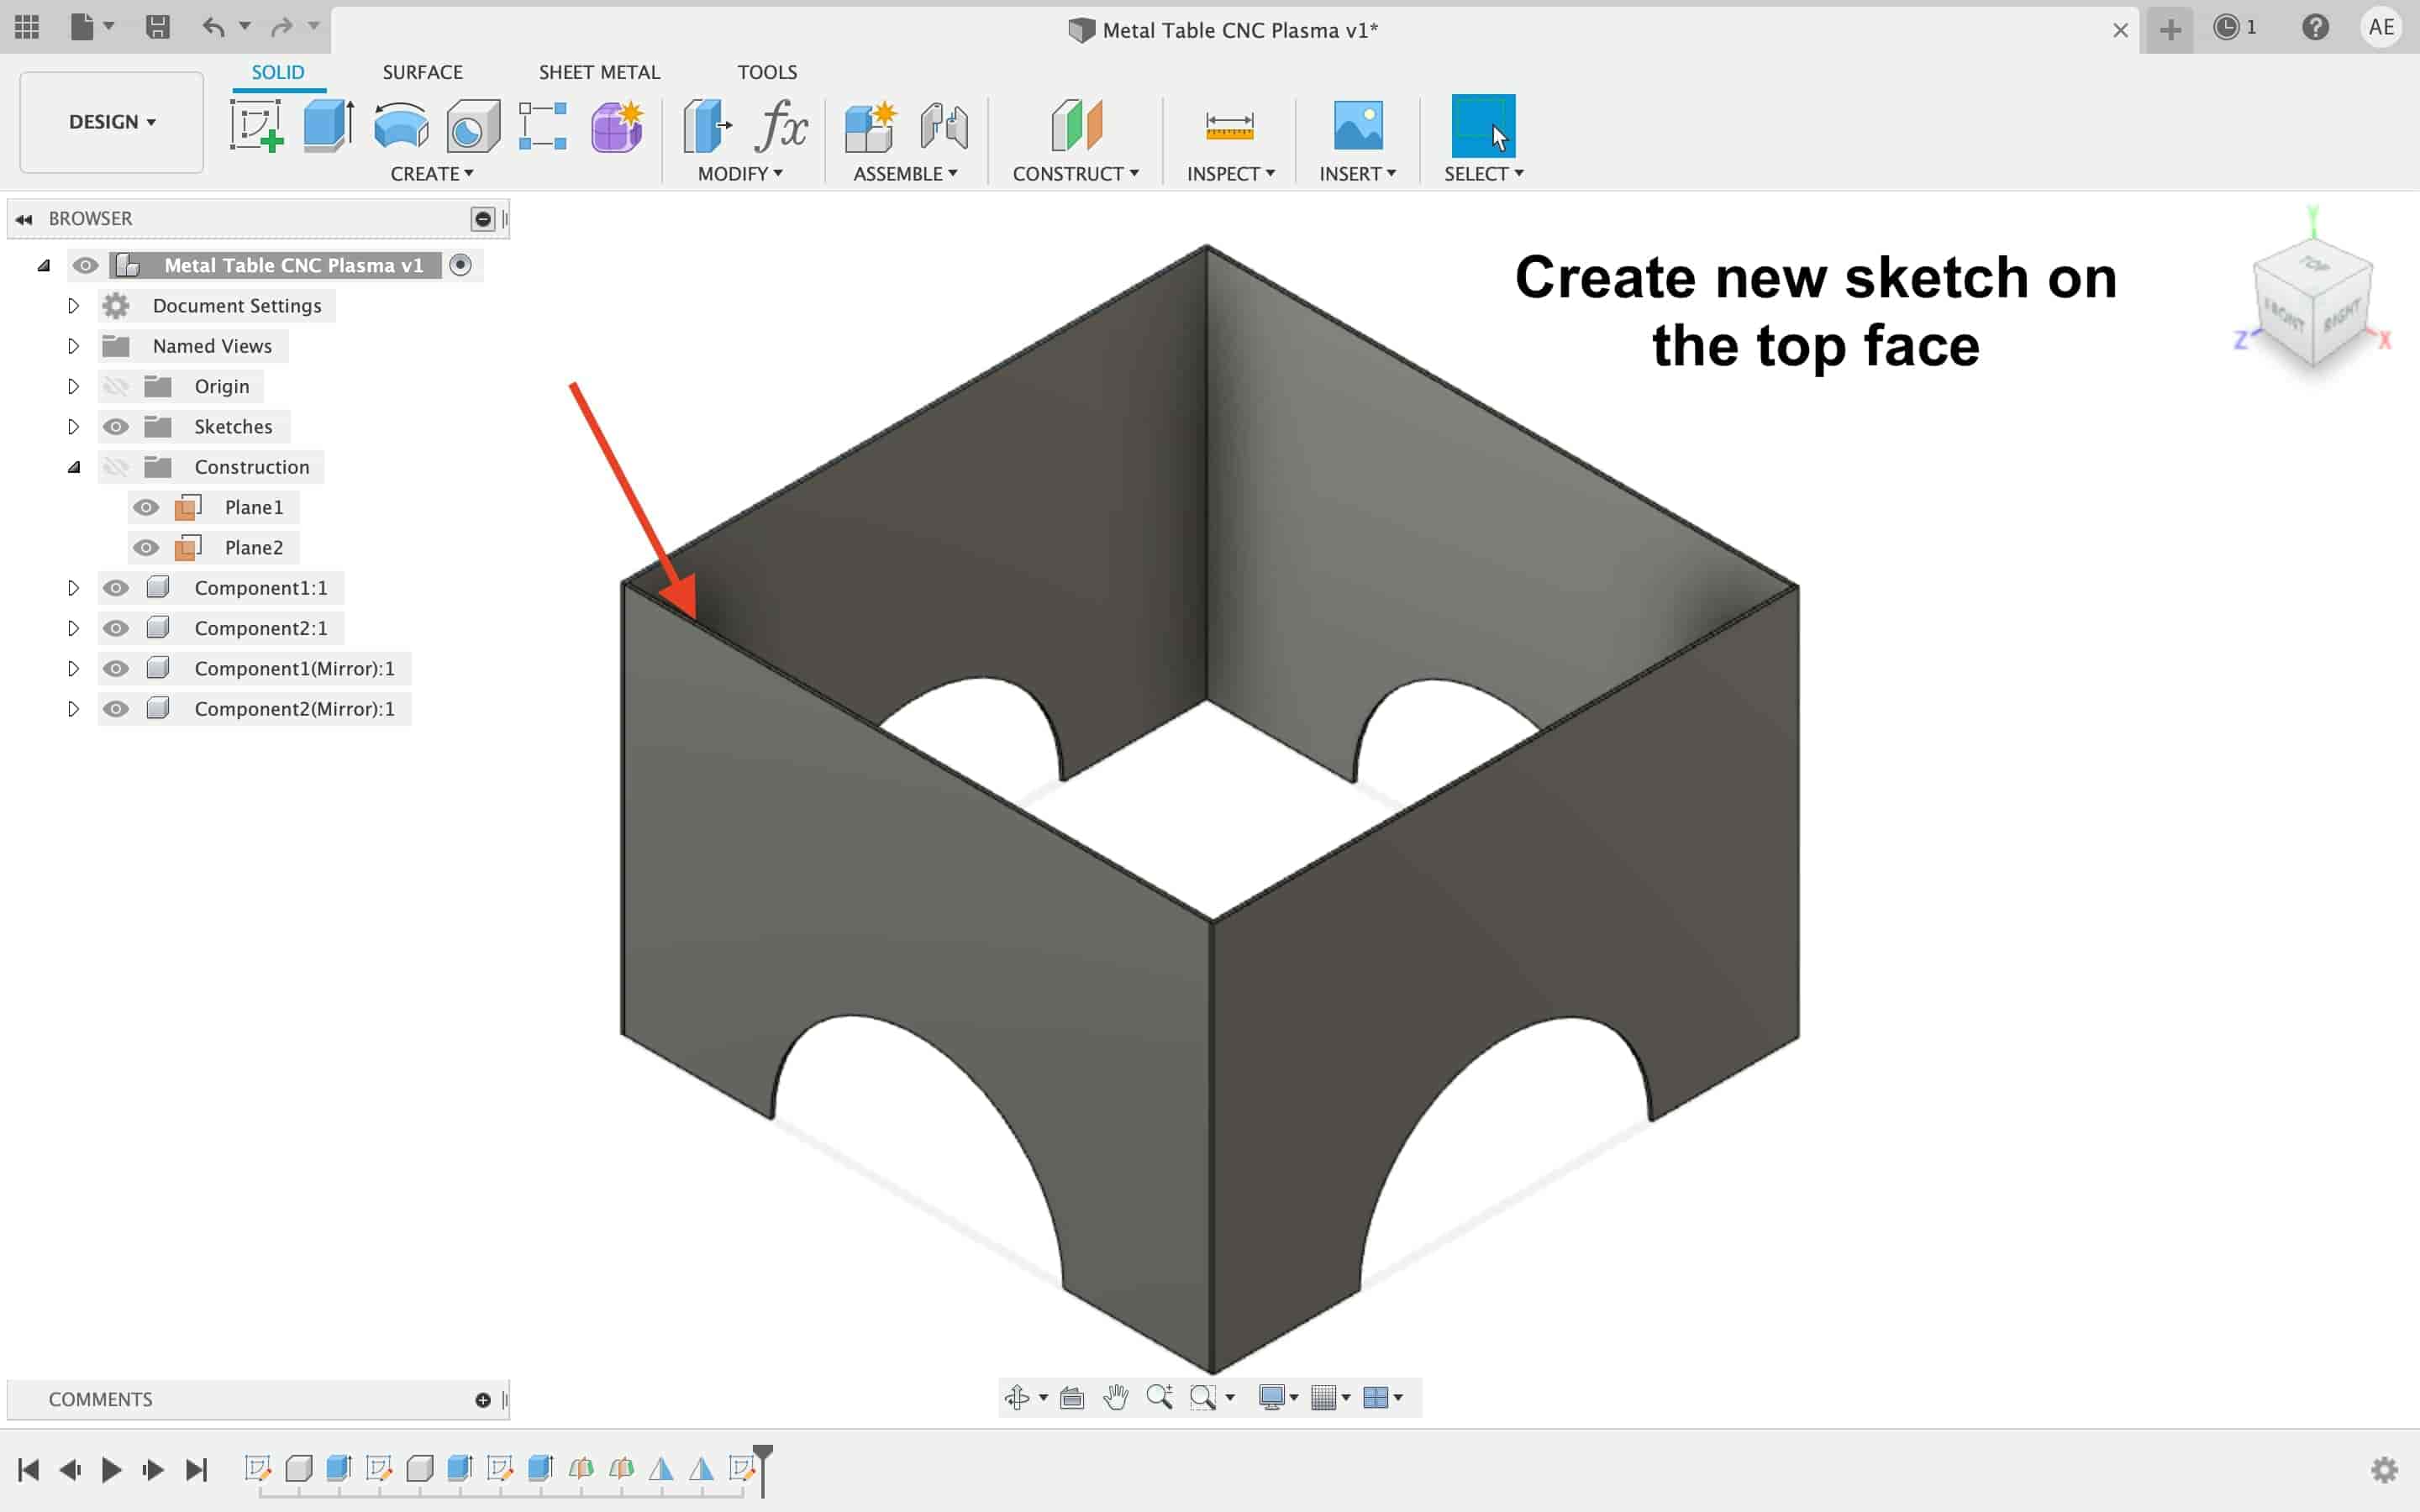Open the Help question mark

coord(2315,27)
